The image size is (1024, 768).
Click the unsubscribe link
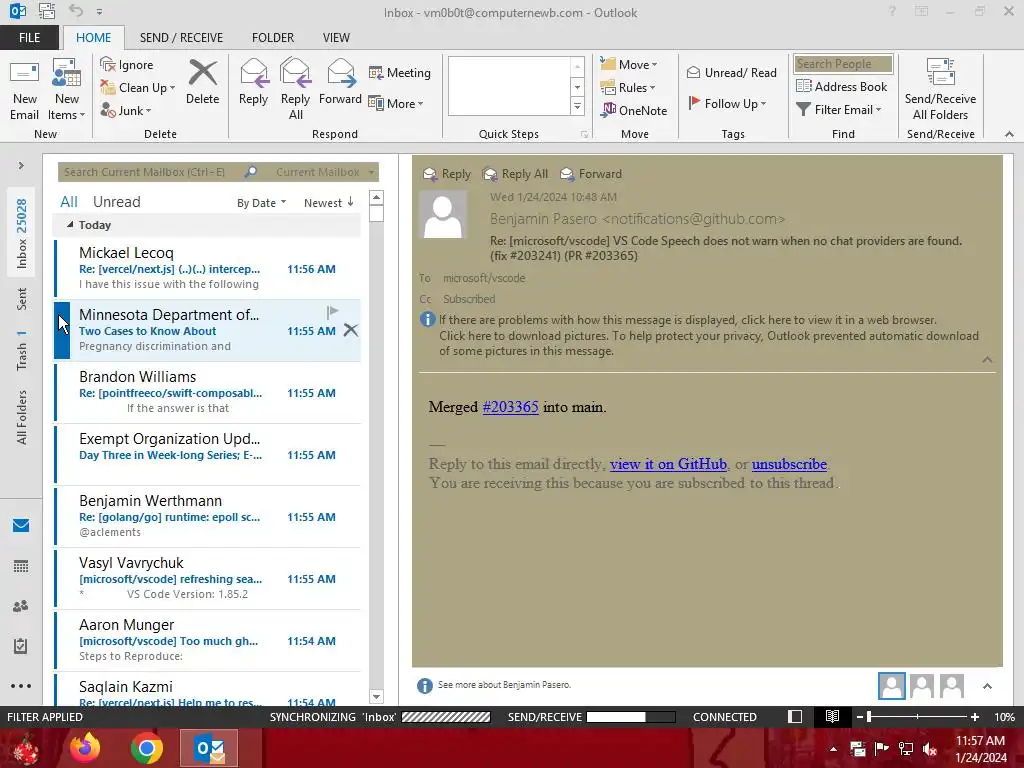pyautogui.click(x=790, y=464)
